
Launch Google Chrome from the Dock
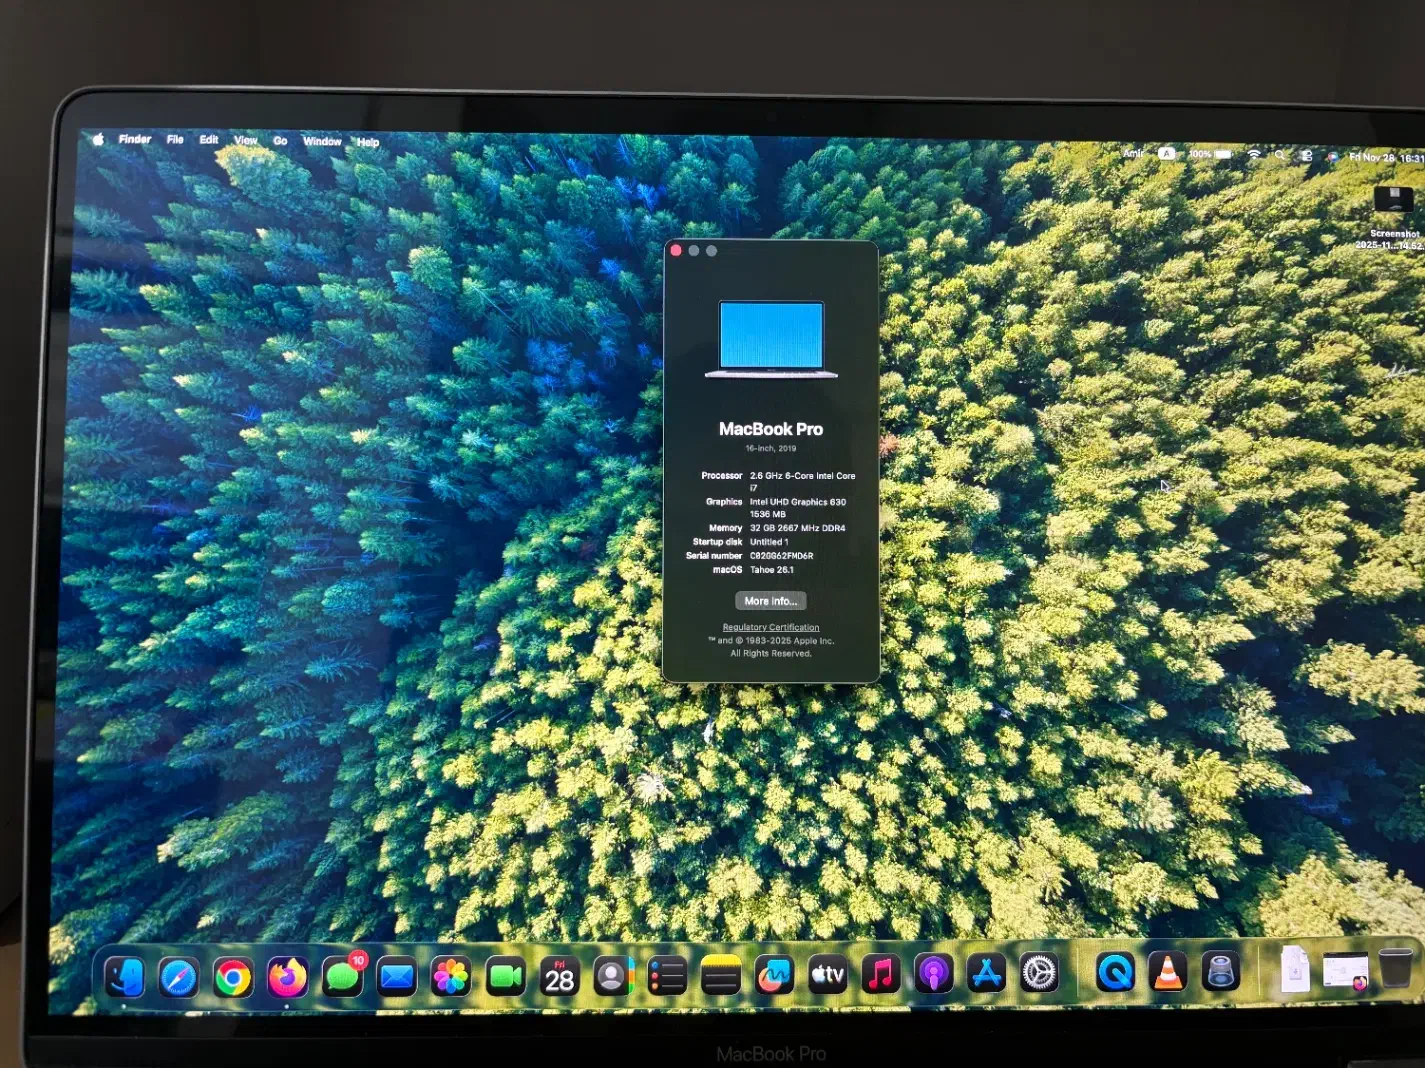pyautogui.click(x=233, y=975)
